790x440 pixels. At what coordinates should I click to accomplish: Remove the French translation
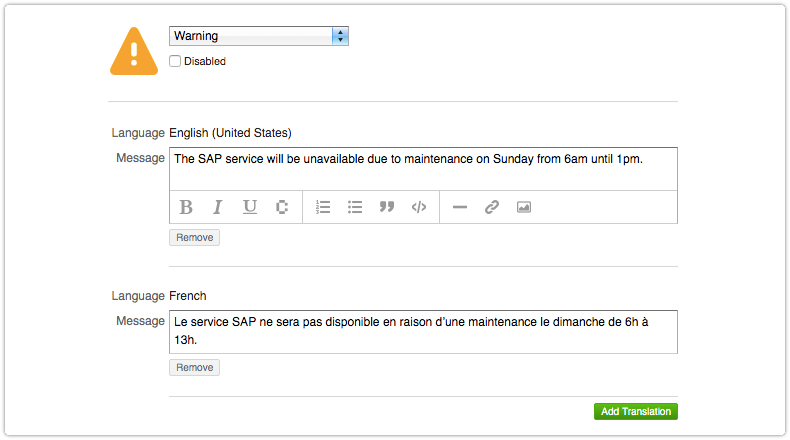click(194, 367)
